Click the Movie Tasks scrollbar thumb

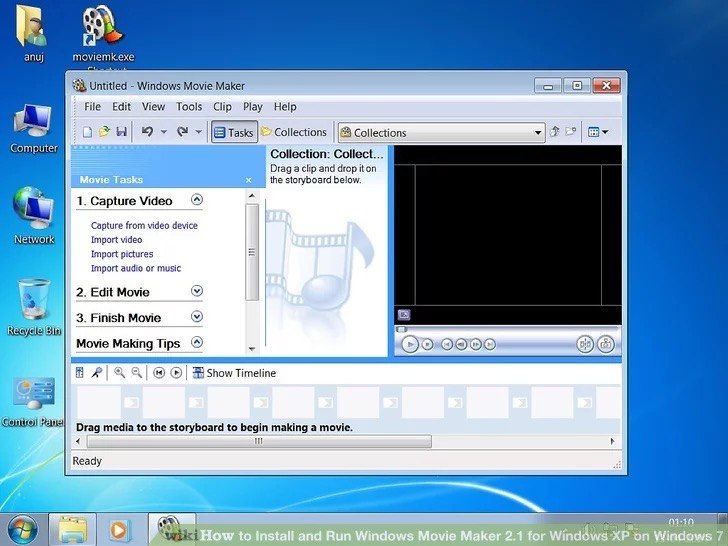(x=252, y=252)
